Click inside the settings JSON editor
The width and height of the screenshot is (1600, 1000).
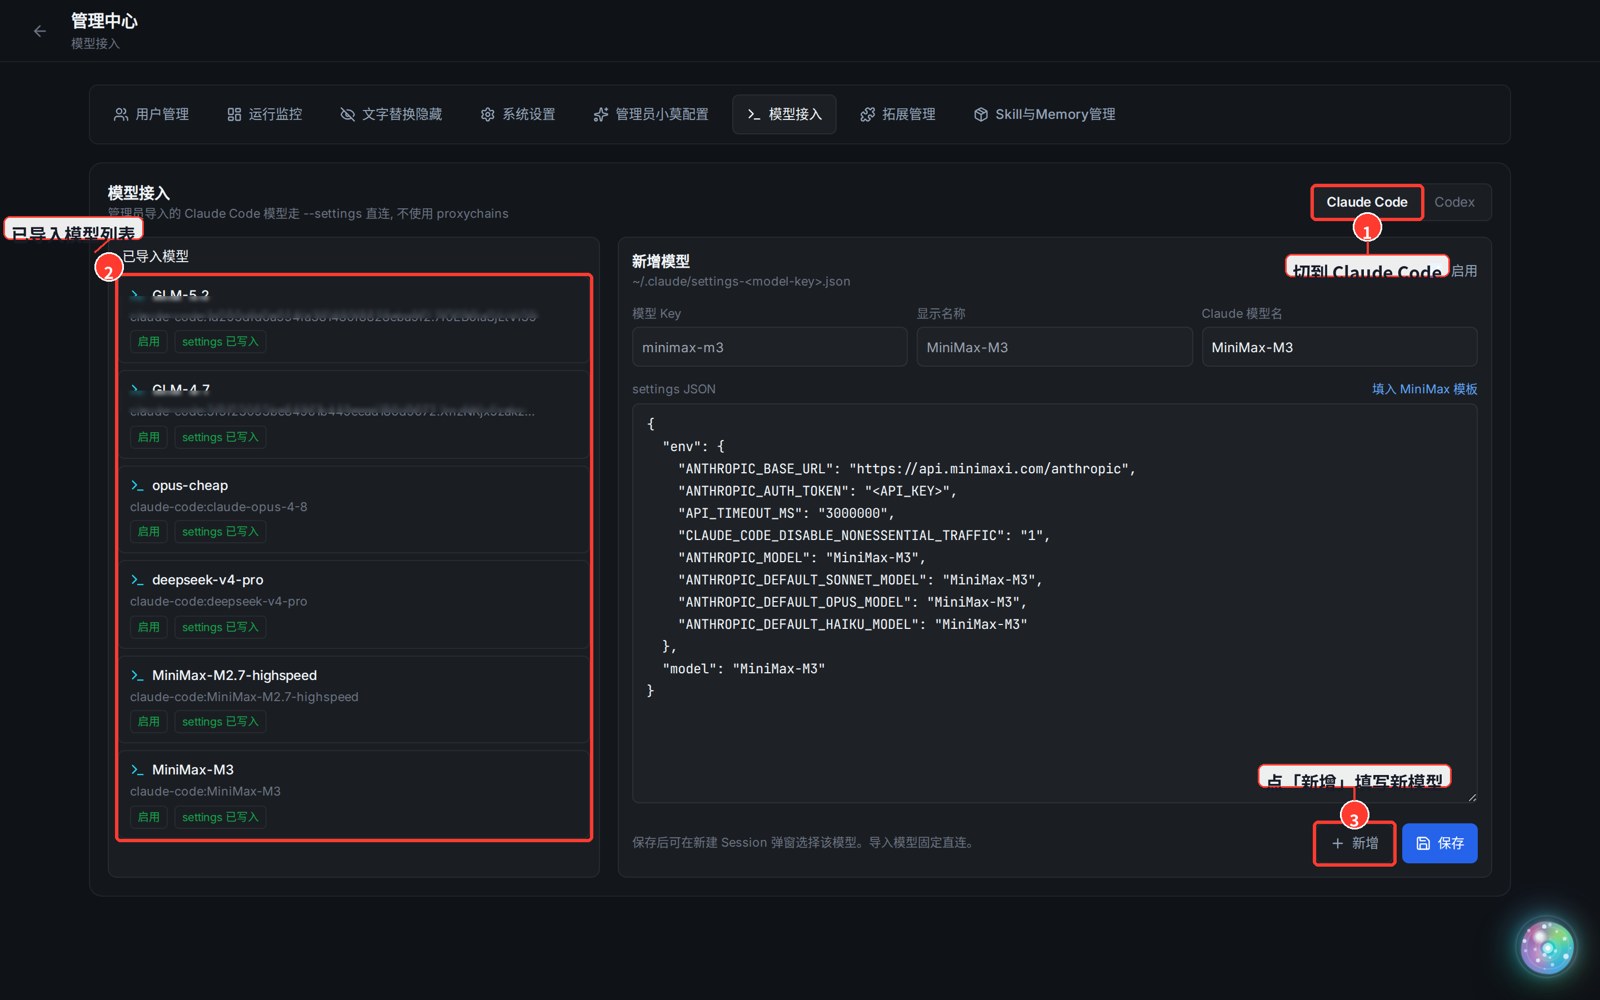point(1054,603)
